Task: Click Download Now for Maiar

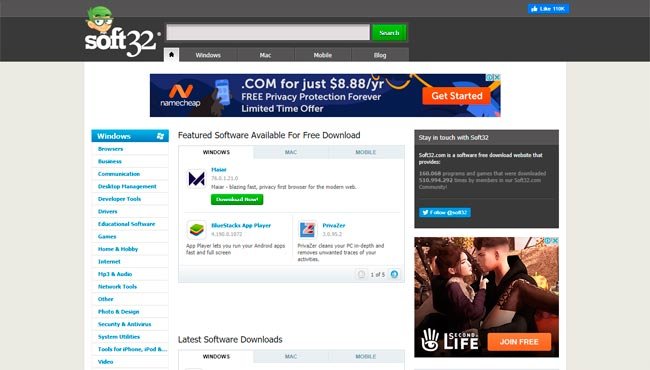Action: tap(237, 199)
